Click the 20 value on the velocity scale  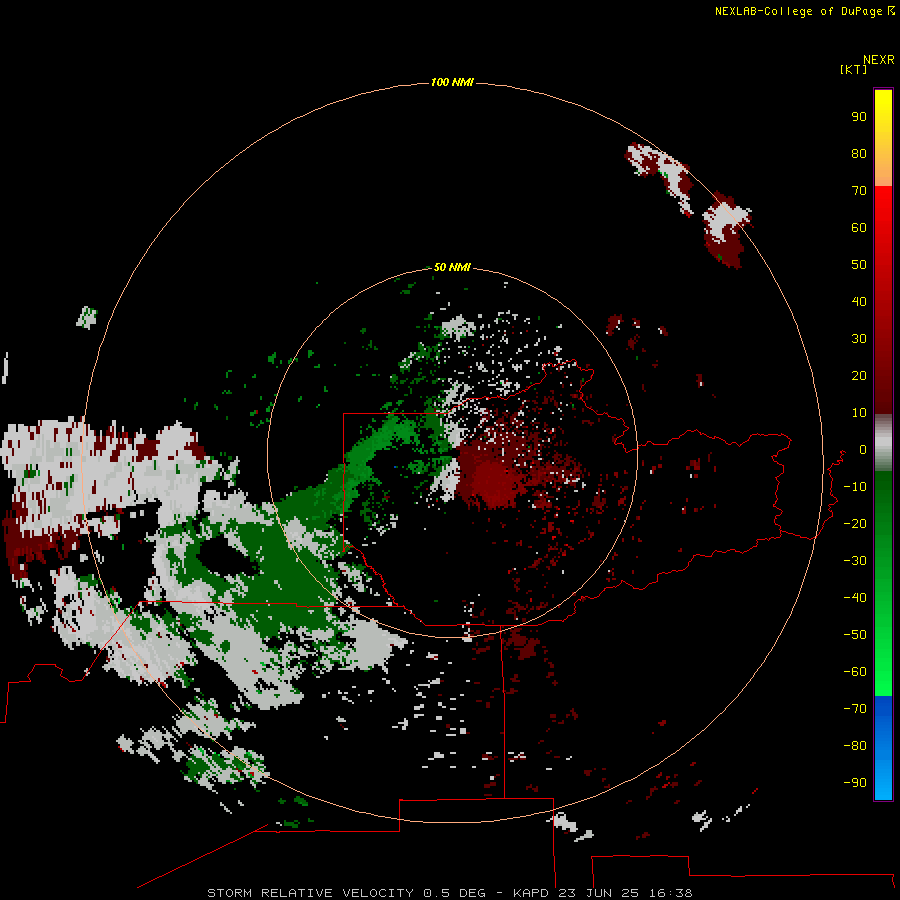[x=859, y=375]
